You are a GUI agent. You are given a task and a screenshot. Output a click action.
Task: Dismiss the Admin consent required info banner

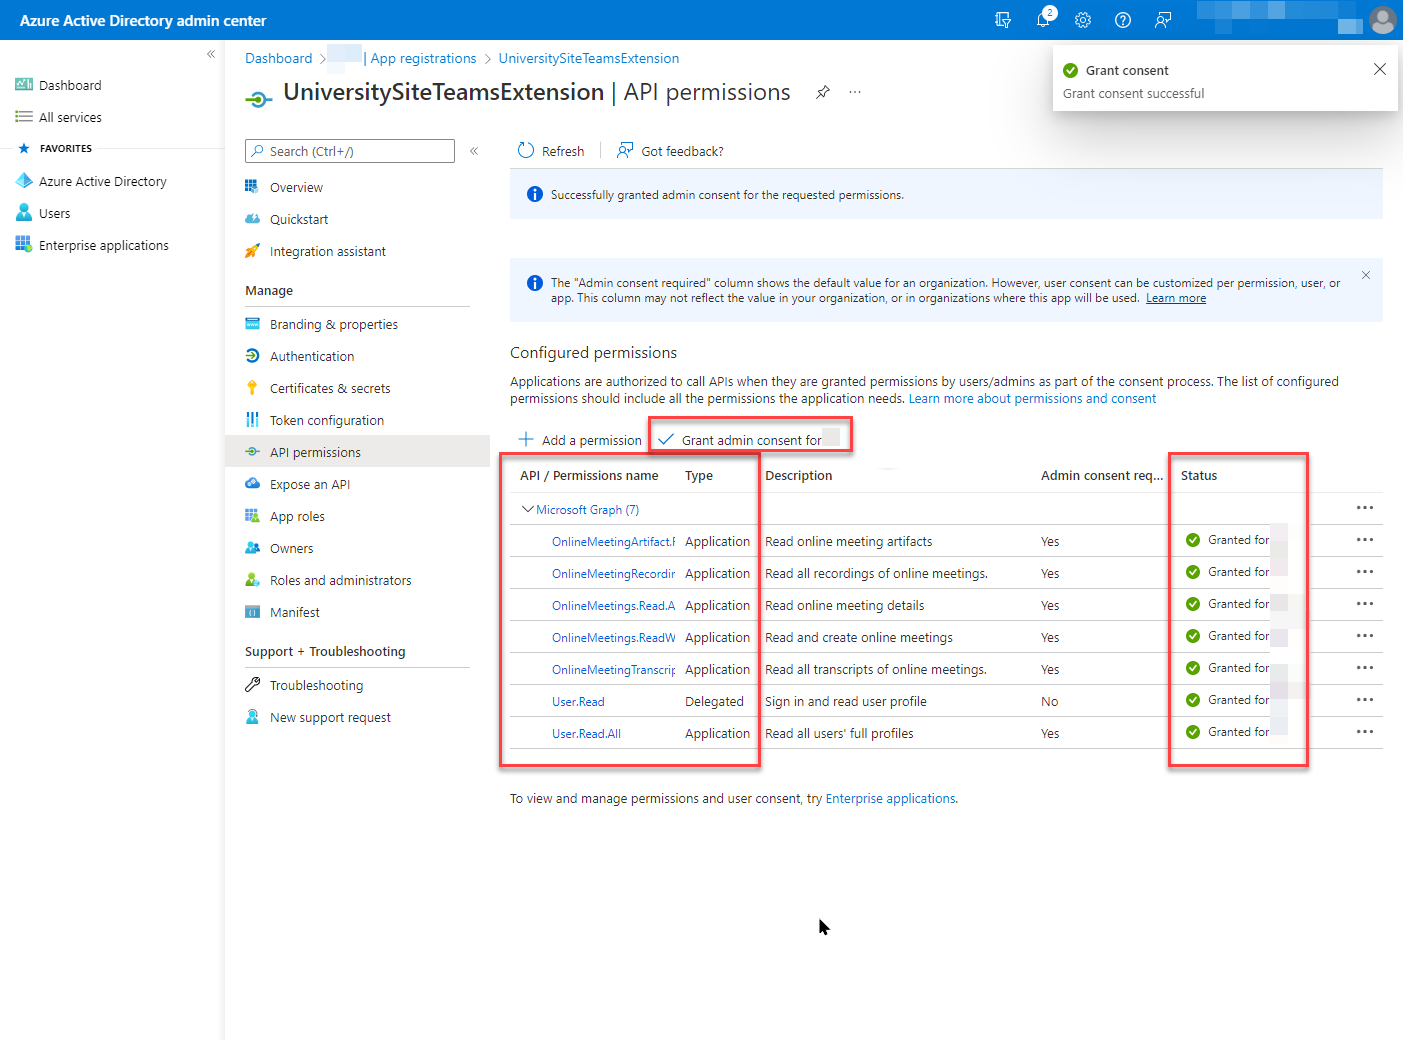pos(1366,275)
